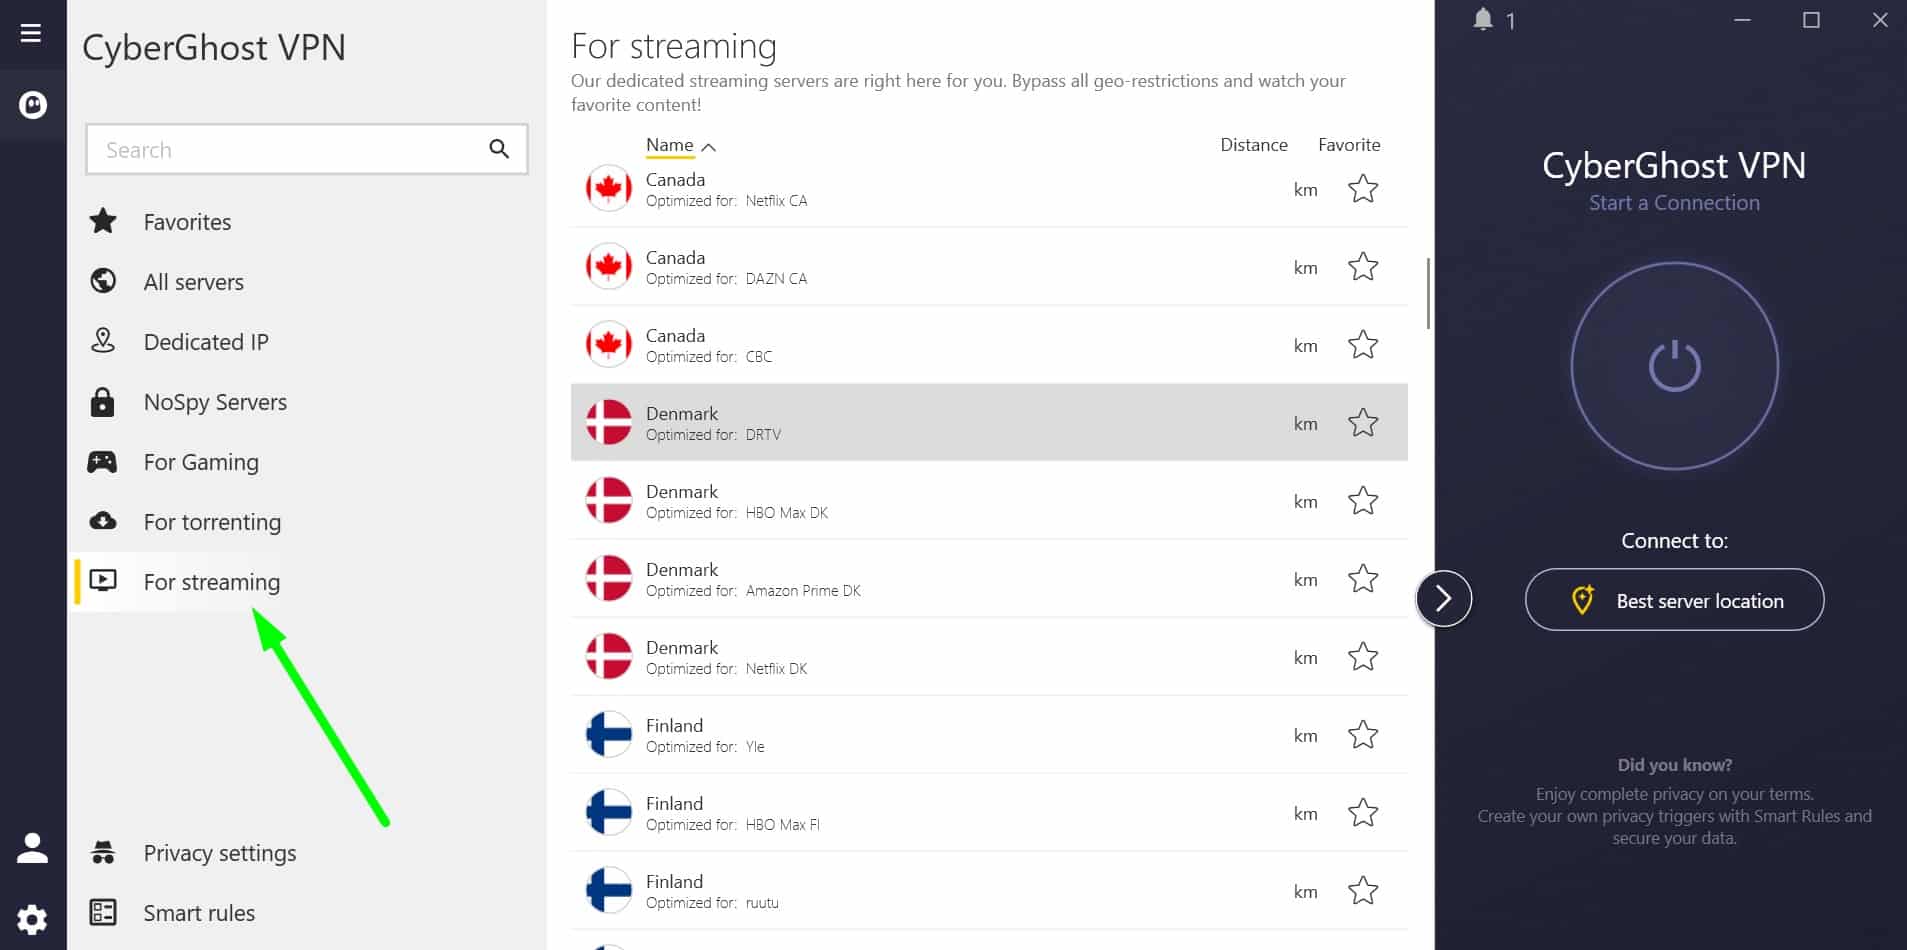The image size is (1907, 950).
Task: Click the search magnifier icon
Action: (499, 149)
